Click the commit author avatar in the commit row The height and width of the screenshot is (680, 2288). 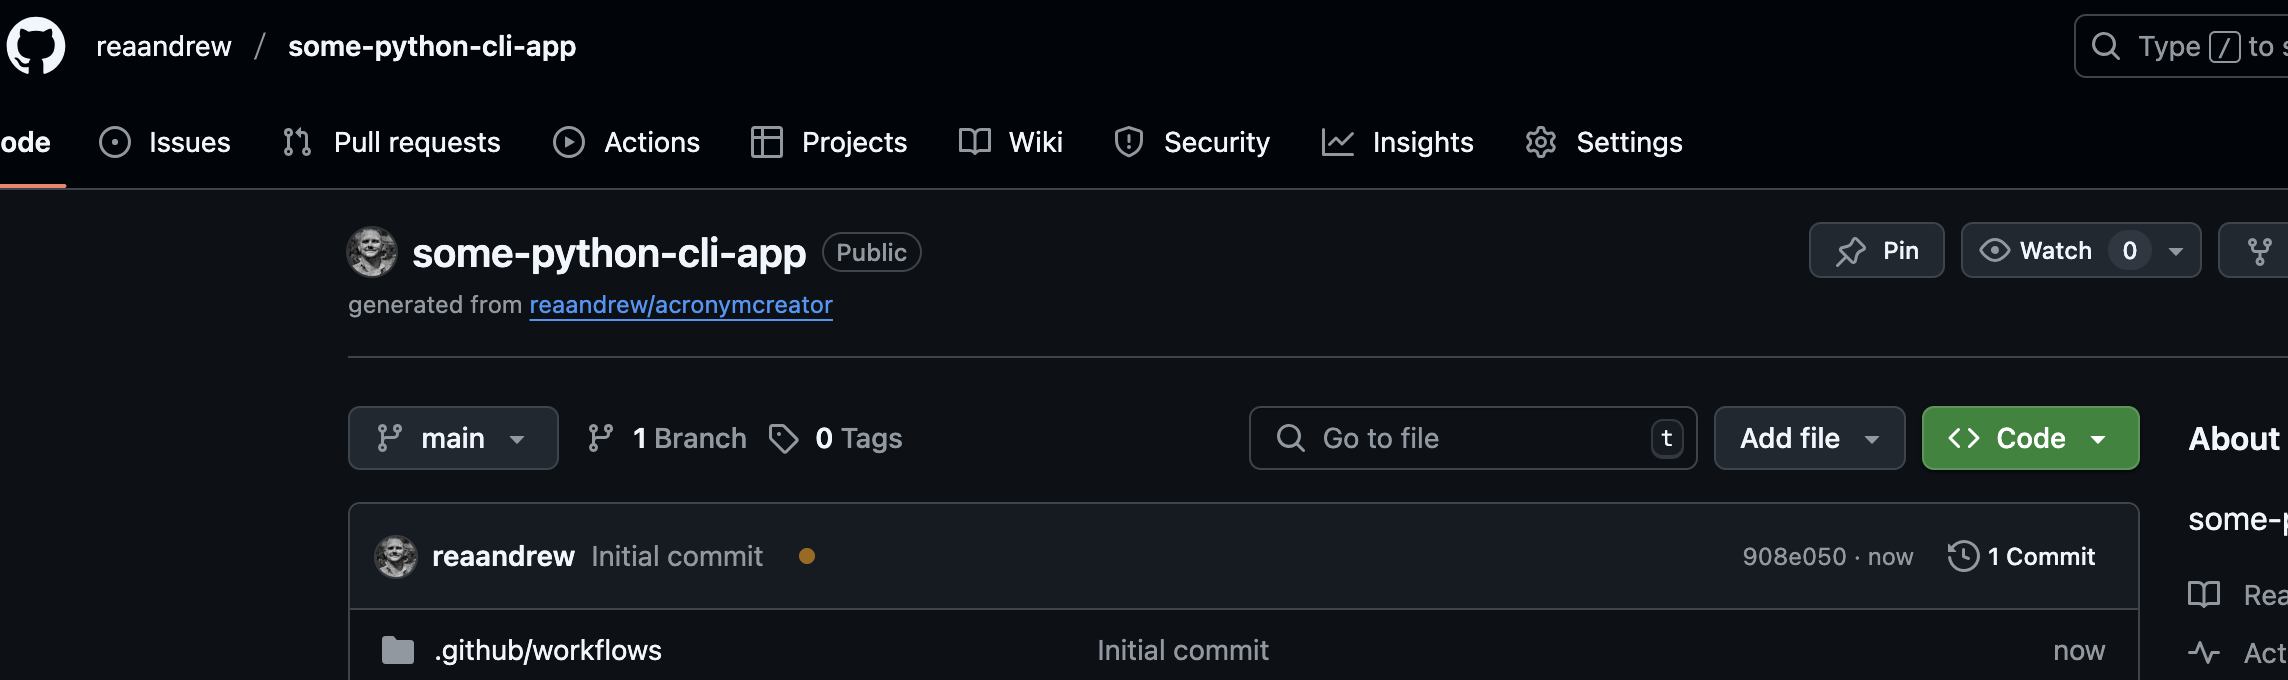coord(396,556)
